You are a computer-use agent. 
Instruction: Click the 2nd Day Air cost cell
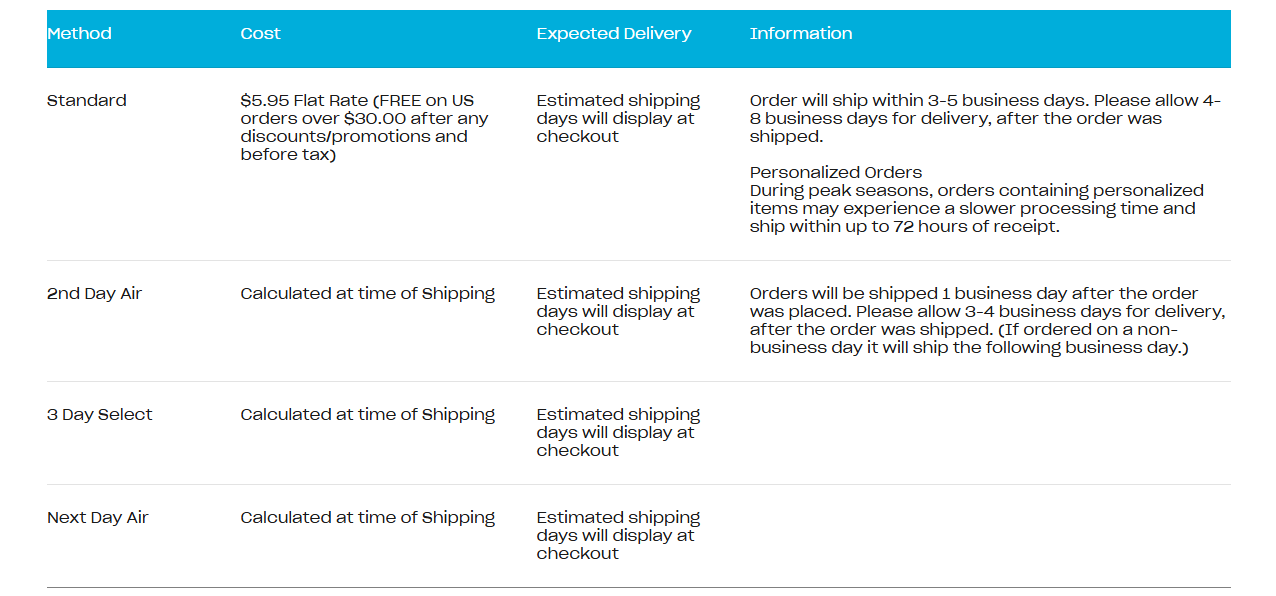pyautogui.click(x=367, y=294)
